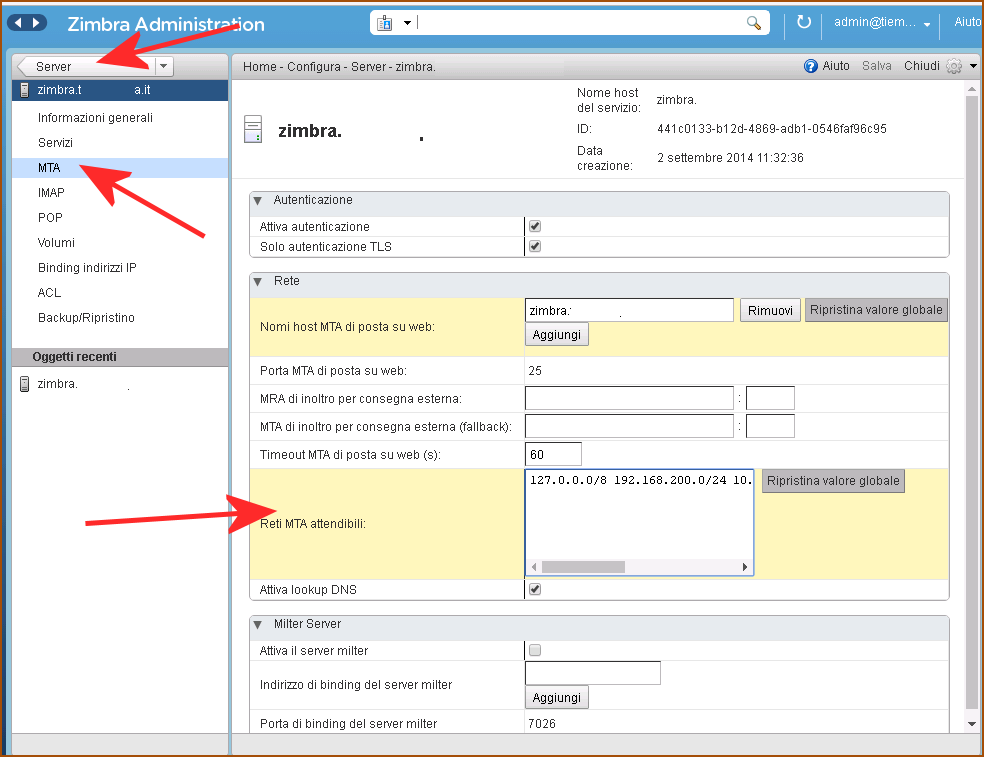Image resolution: width=984 pixels, height=757 pixels.
Task: Click right arrow of networks textarea scrollbar
Action: coord(745,567)
